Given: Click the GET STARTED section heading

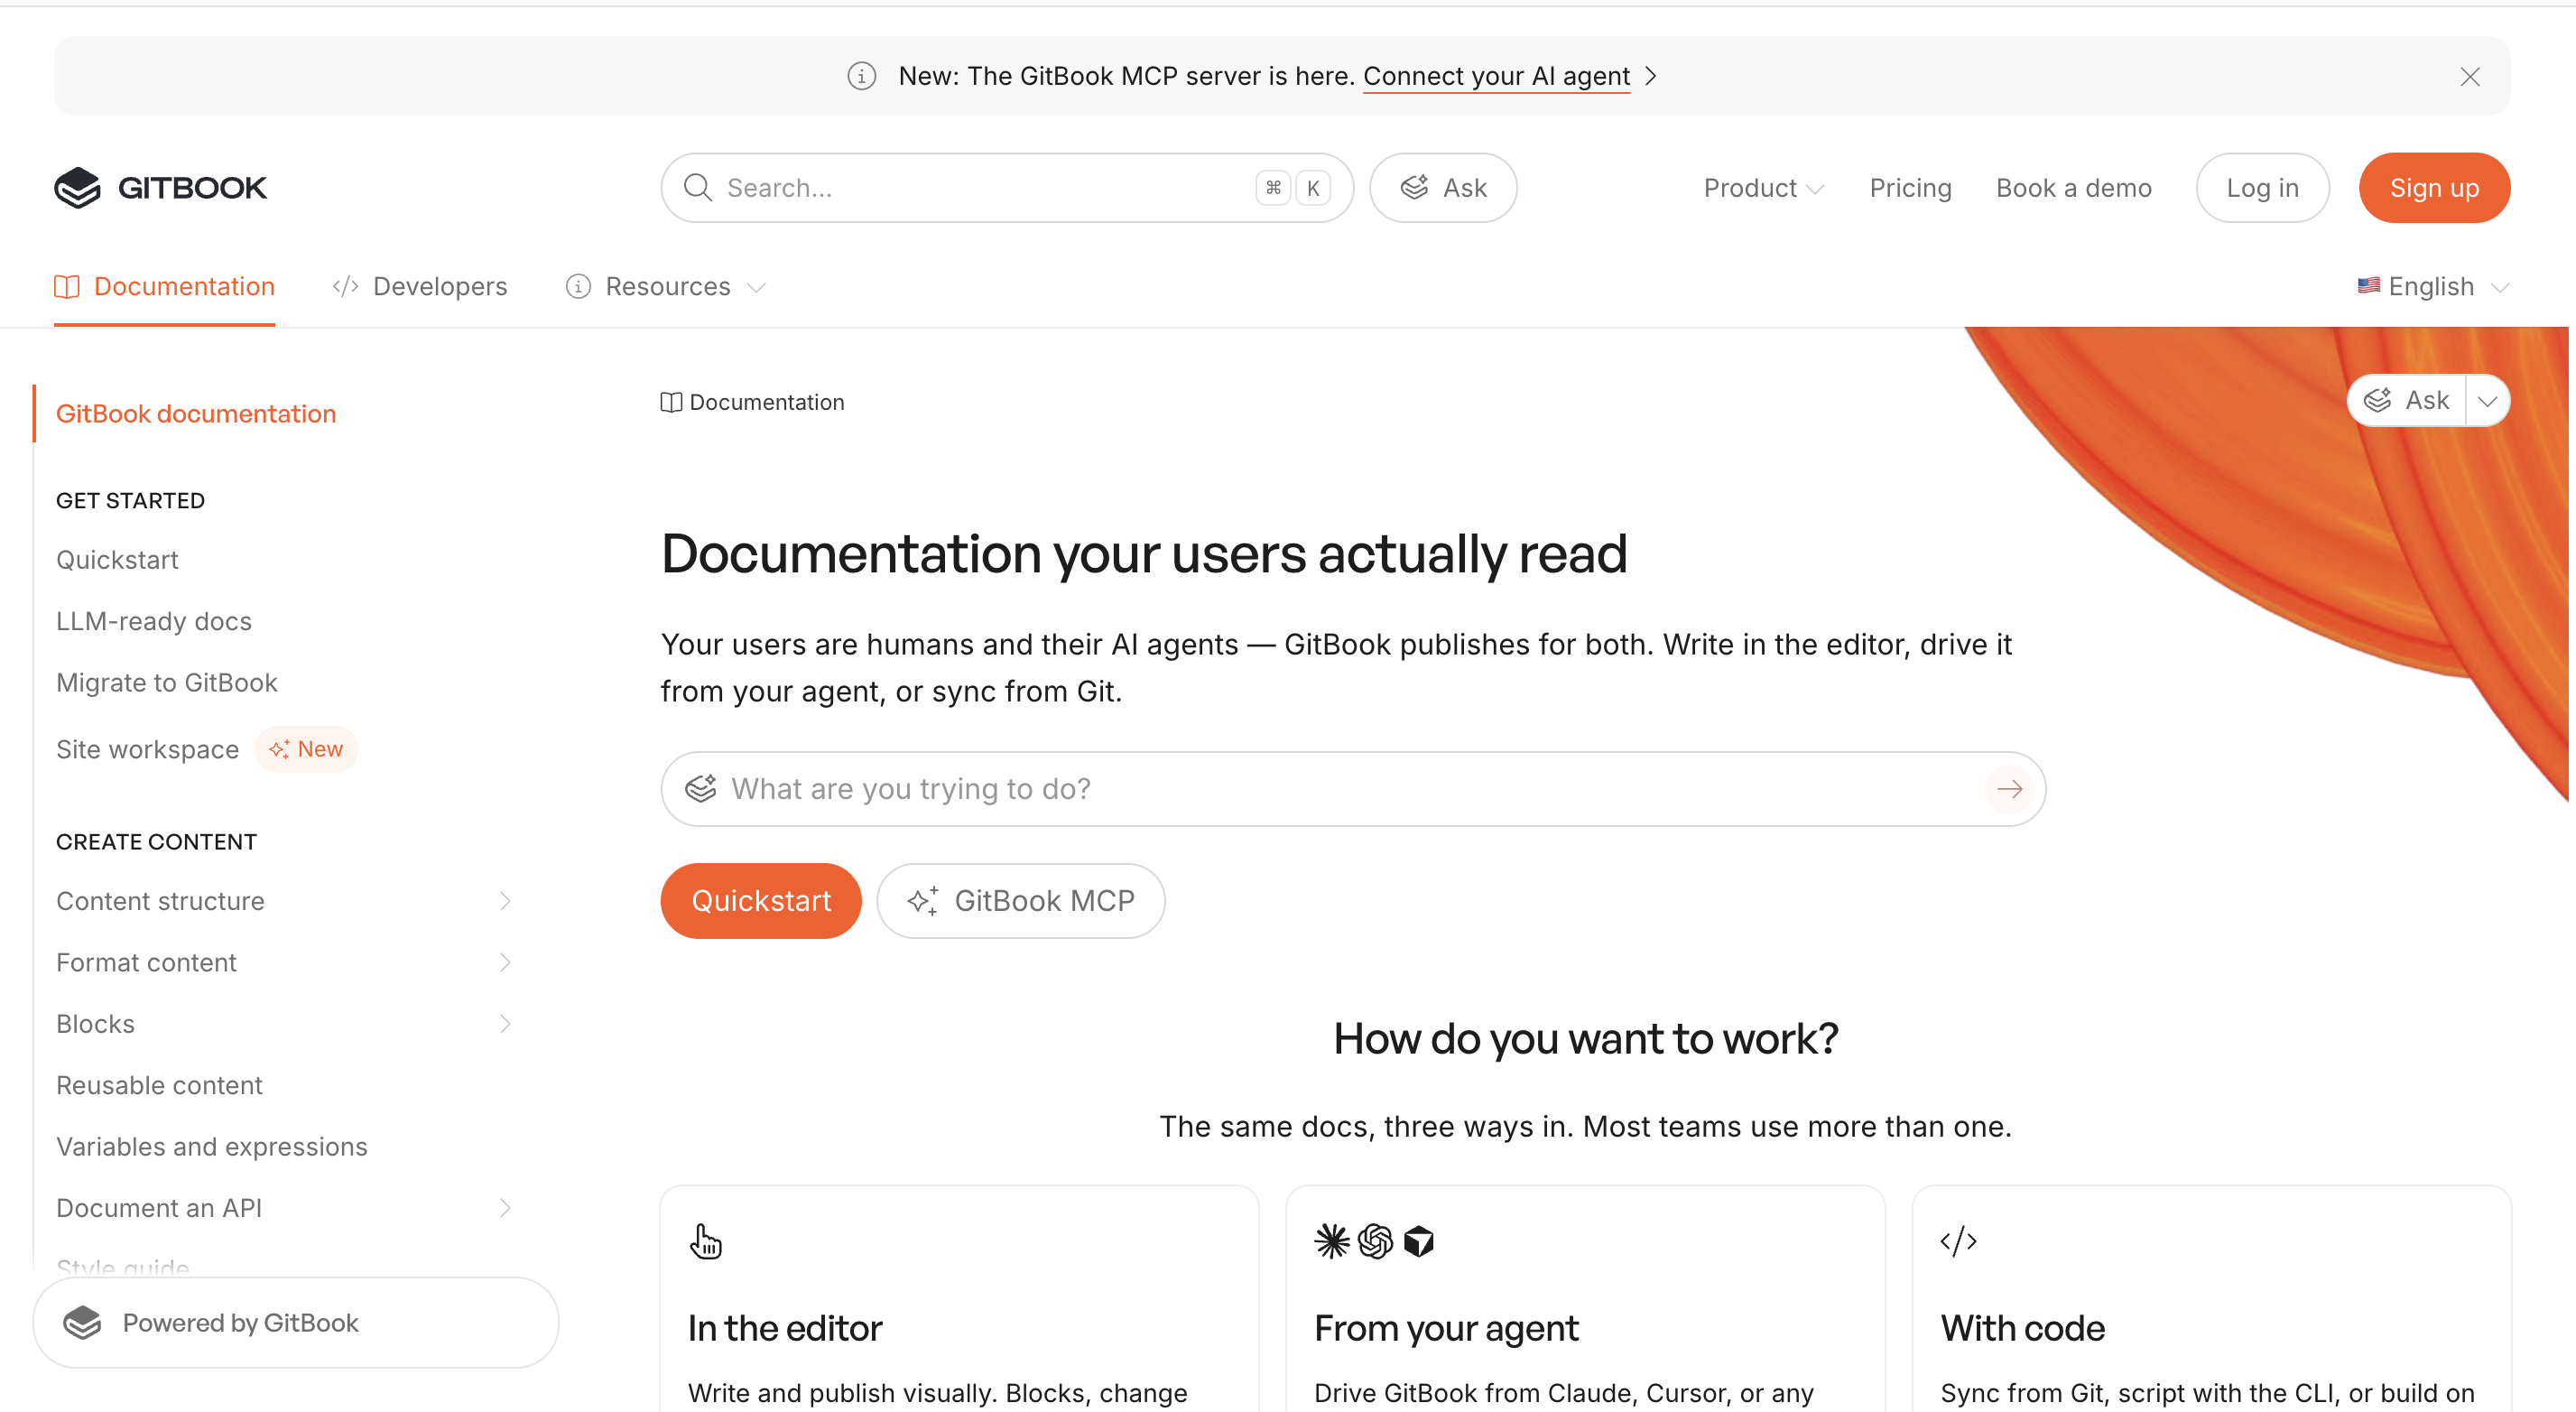Looking at the screenshot, I should point(130,501).
